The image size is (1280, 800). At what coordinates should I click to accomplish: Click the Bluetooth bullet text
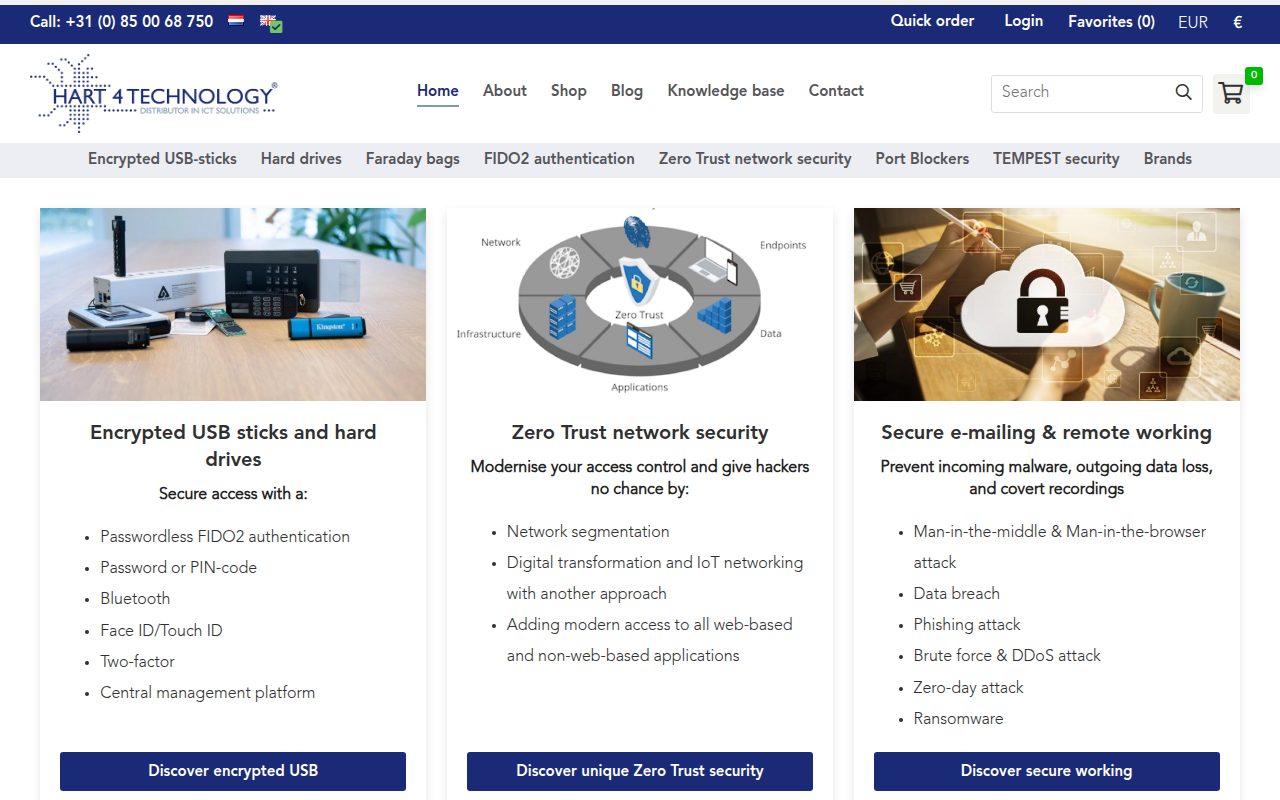135,599
